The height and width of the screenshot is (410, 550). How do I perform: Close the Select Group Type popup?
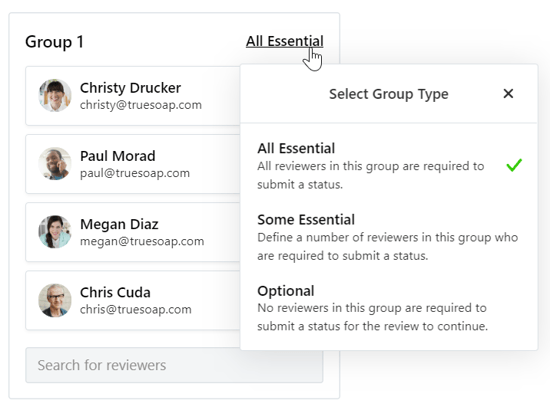508,94
